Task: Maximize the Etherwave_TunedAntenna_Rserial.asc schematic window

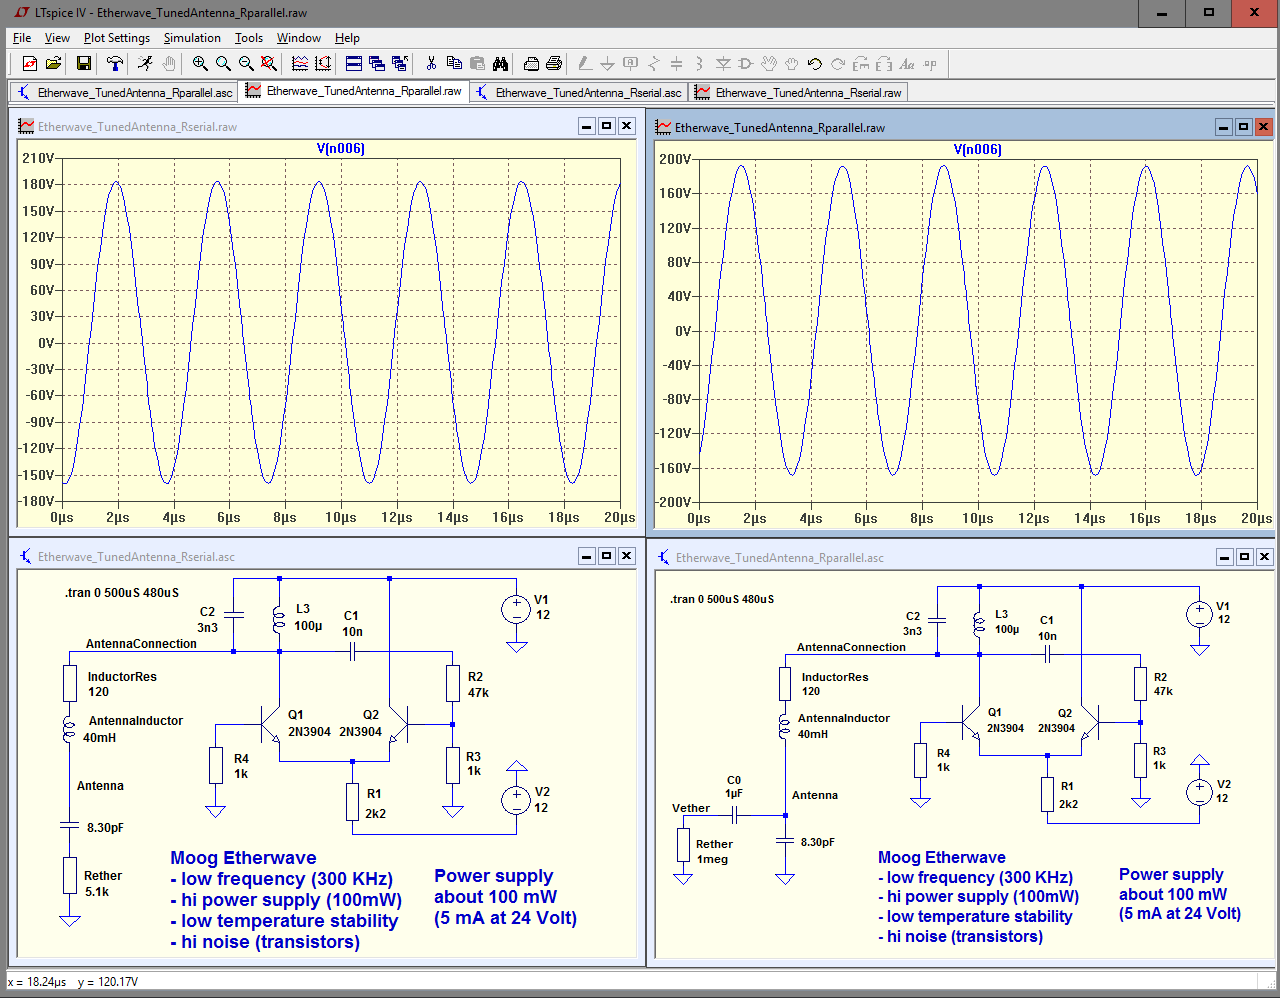Action: tap(607, 556)
